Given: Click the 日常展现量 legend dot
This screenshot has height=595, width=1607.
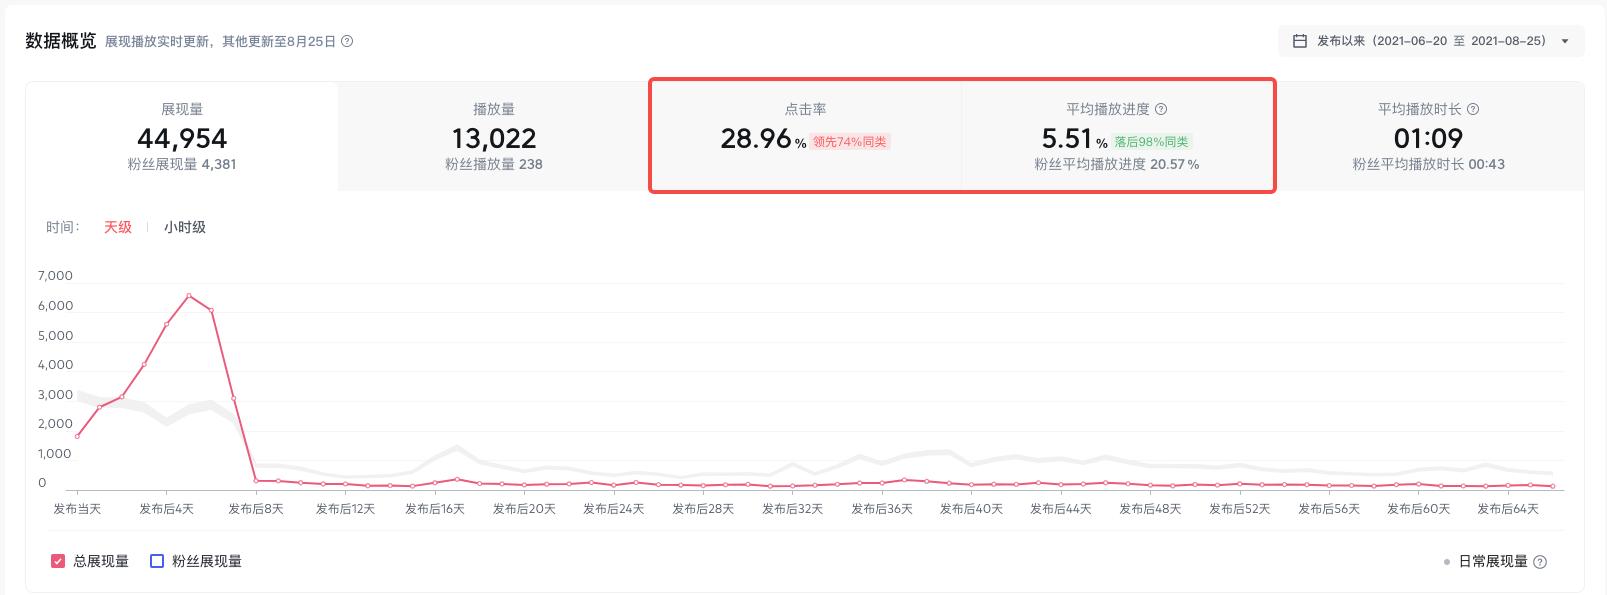Looking at the screenshot, I should click(1447, 562).
